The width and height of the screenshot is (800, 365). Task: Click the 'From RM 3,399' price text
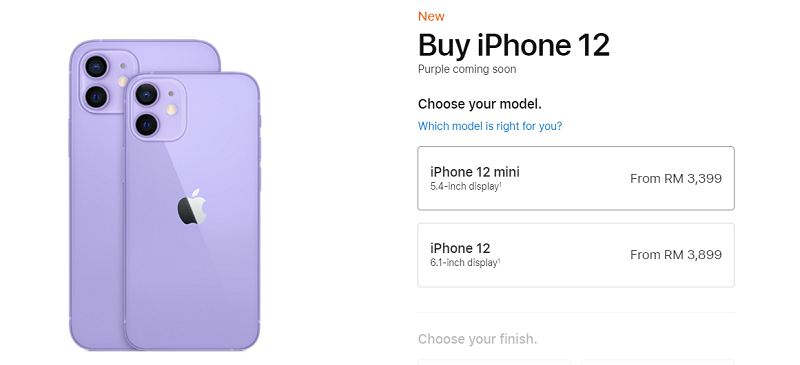(x=676, y=179)
